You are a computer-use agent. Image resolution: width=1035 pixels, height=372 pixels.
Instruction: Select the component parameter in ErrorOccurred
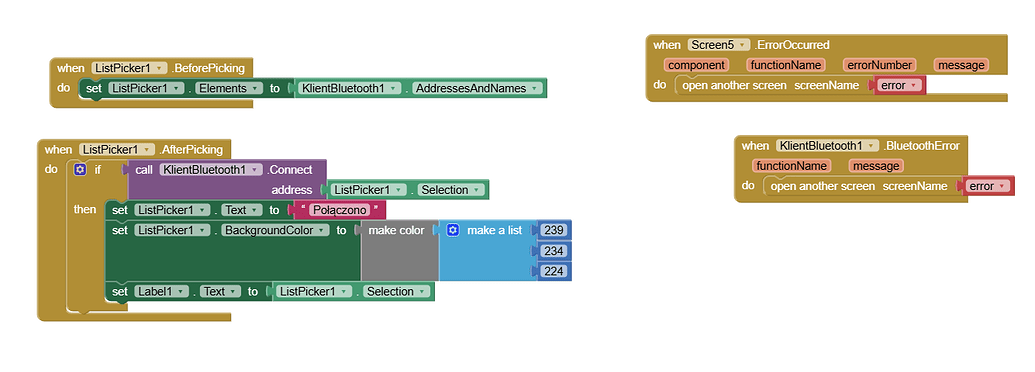pyautogui.click(x=696, y=65)
